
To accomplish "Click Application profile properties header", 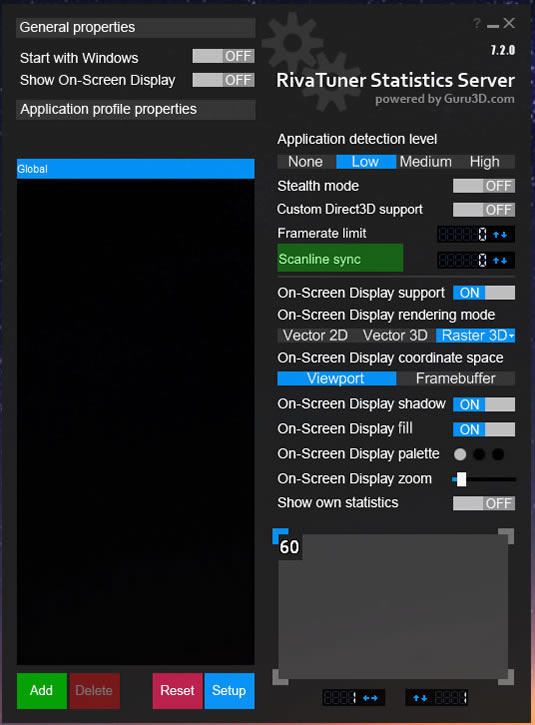I will click(x=135, y=110).
